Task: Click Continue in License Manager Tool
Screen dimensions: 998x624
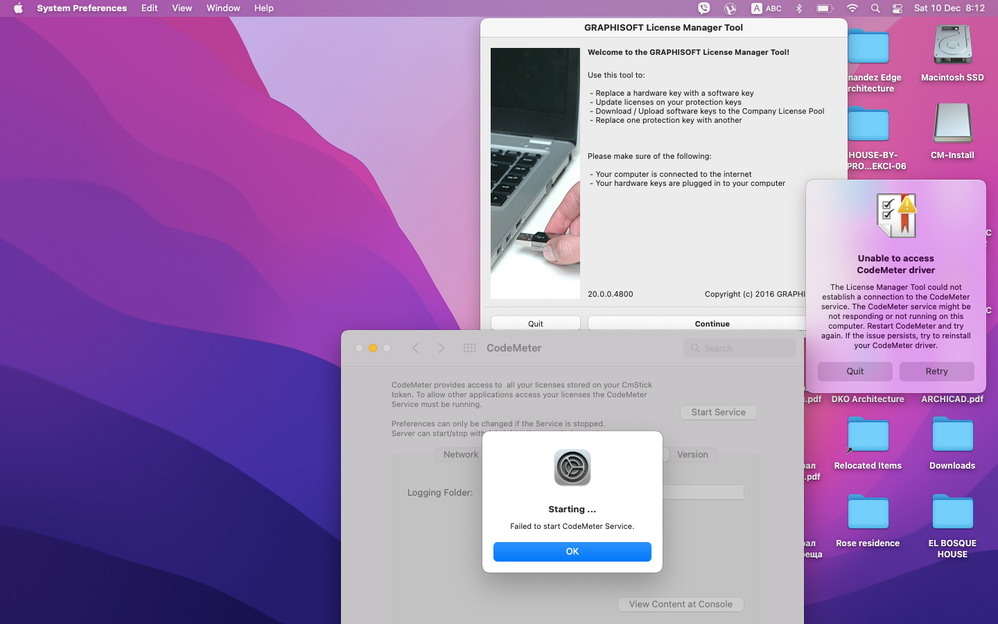Action: [696, 323]
